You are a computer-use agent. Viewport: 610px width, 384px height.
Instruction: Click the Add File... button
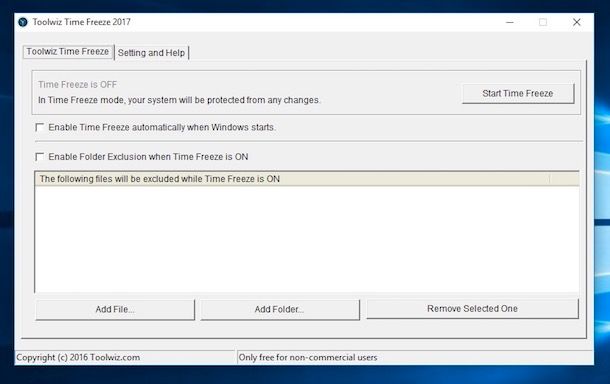(115, 310)
